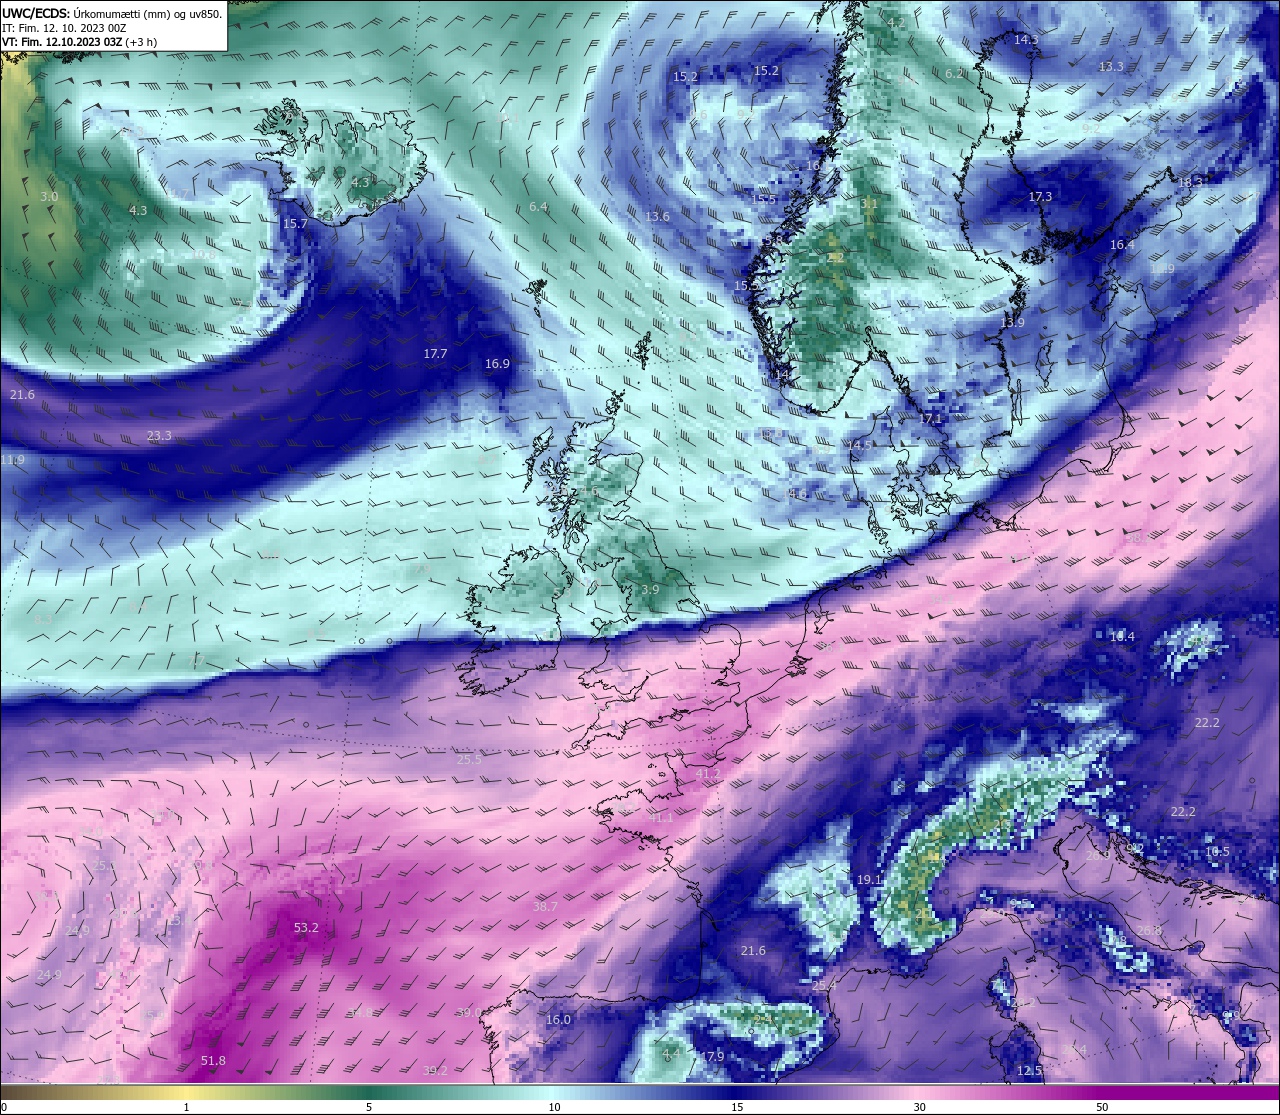The width and height of the screenshot is (1280, 1115).
Task: Click the 17.7 value south of Iceland
Action: click(x=435, y=354)
